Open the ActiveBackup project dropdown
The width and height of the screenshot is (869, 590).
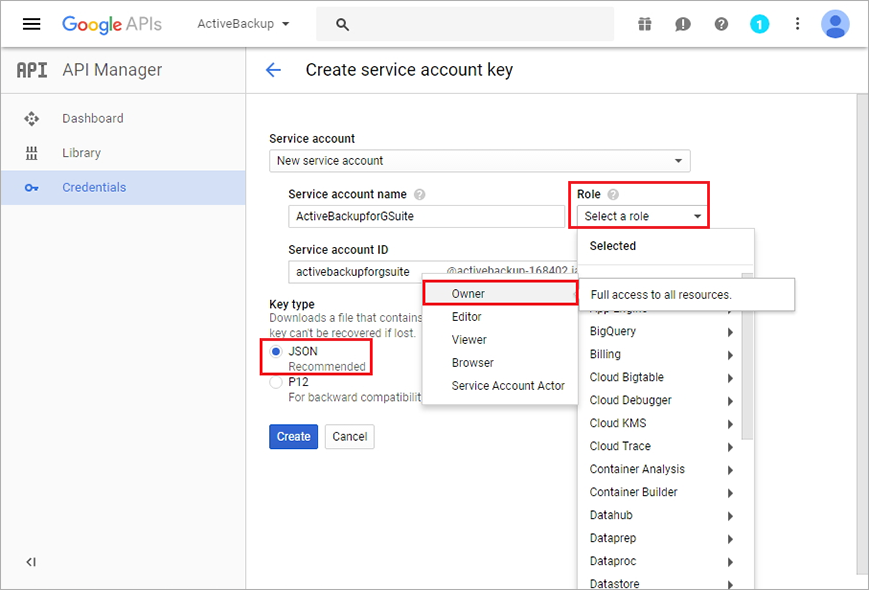click(x=243, y=24)
